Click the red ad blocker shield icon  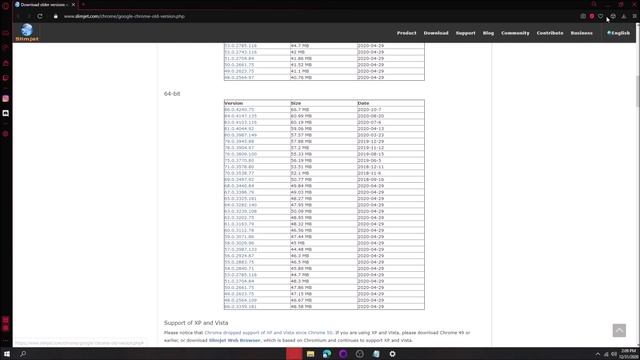click(592, 16)
